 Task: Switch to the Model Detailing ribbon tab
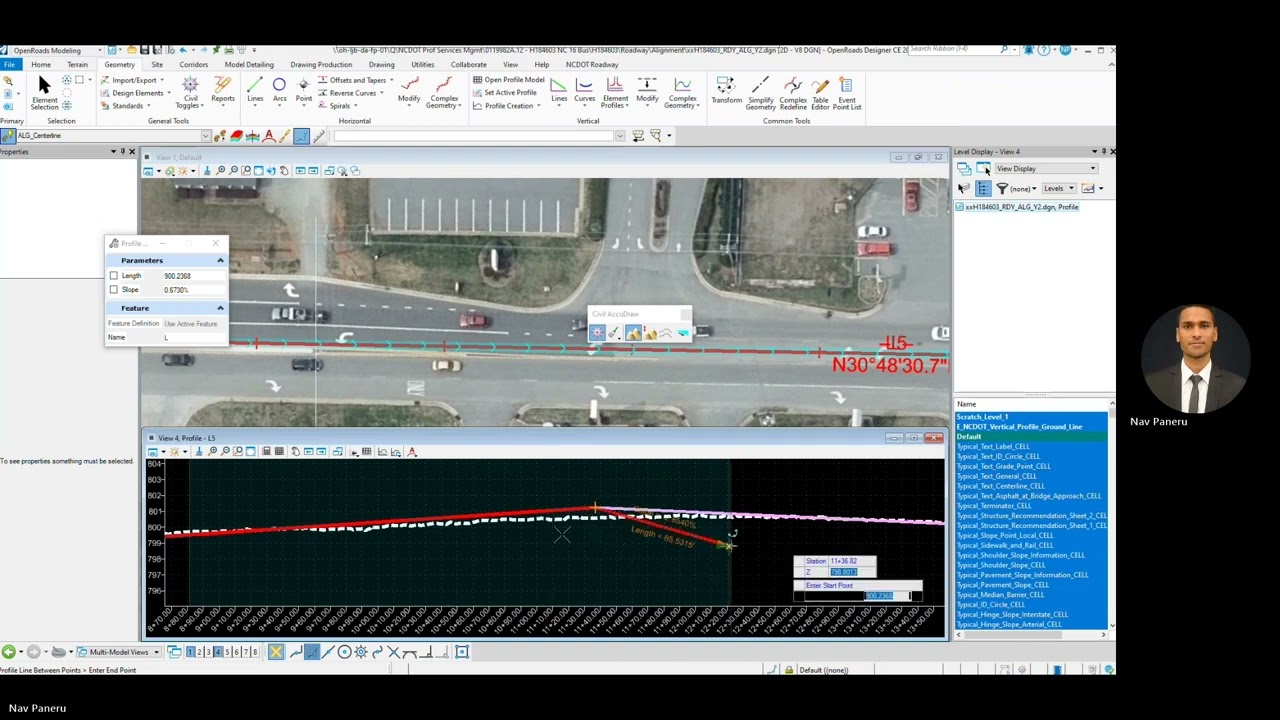point(249,65)
